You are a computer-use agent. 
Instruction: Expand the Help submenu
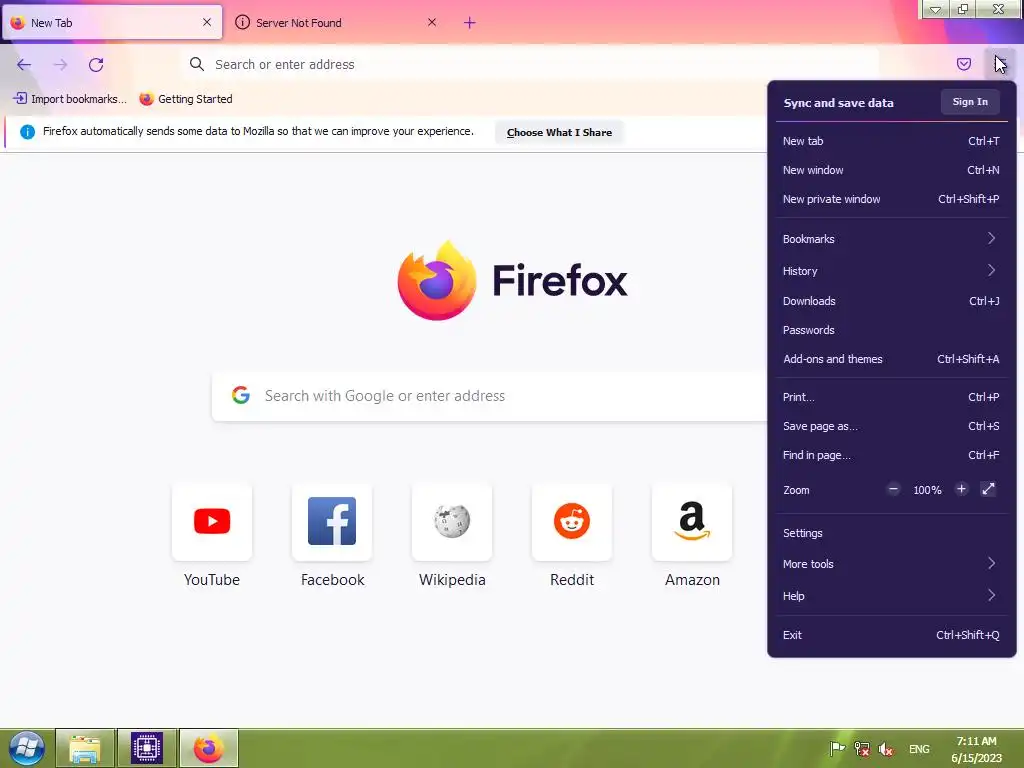[x=891, y=596]
